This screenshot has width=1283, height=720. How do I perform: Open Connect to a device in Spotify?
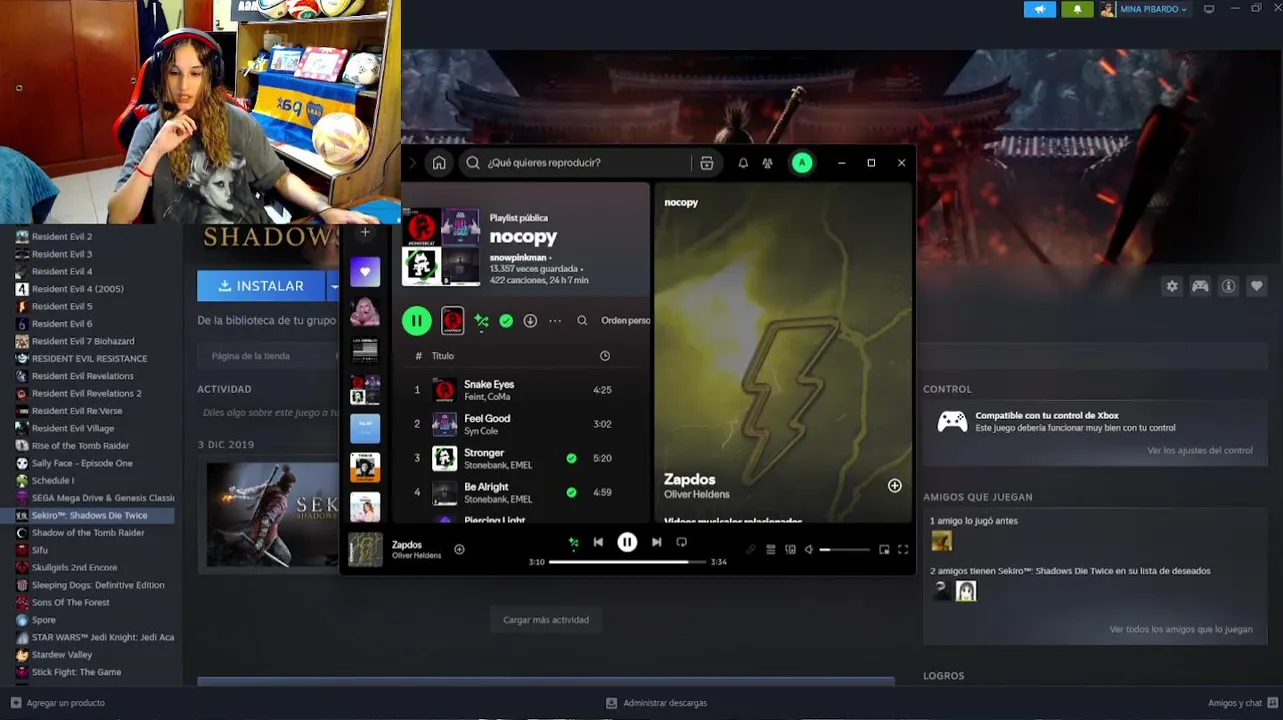pos(790,549)
